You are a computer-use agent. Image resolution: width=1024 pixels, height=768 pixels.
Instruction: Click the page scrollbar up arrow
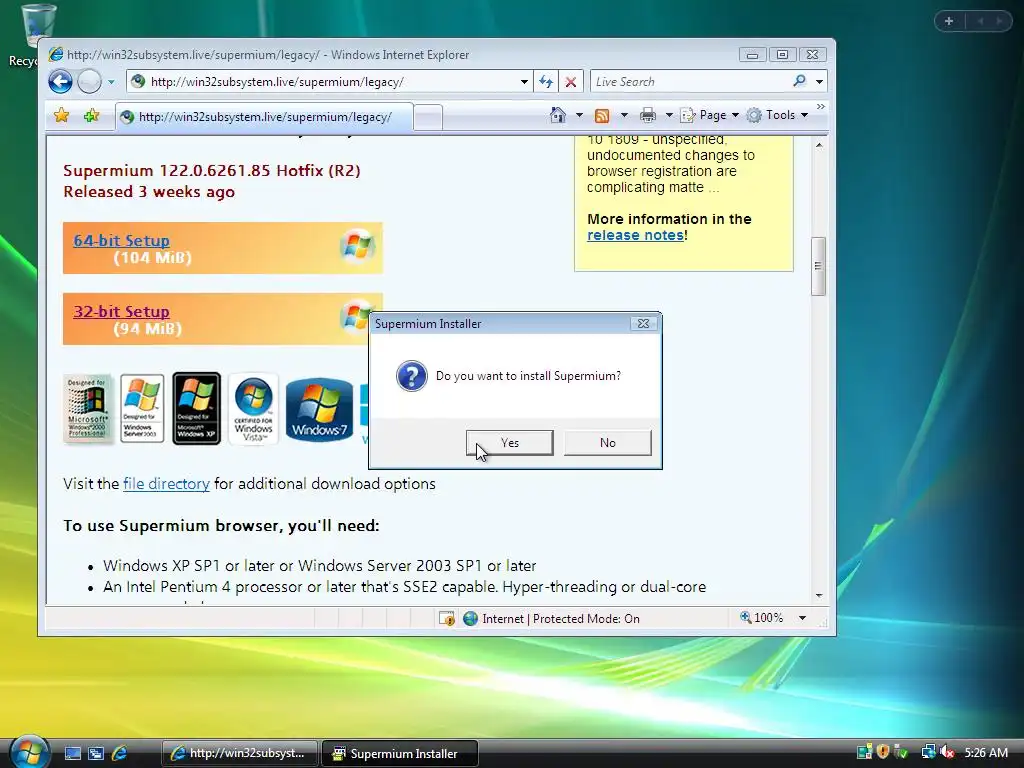[x=819, y=145]
